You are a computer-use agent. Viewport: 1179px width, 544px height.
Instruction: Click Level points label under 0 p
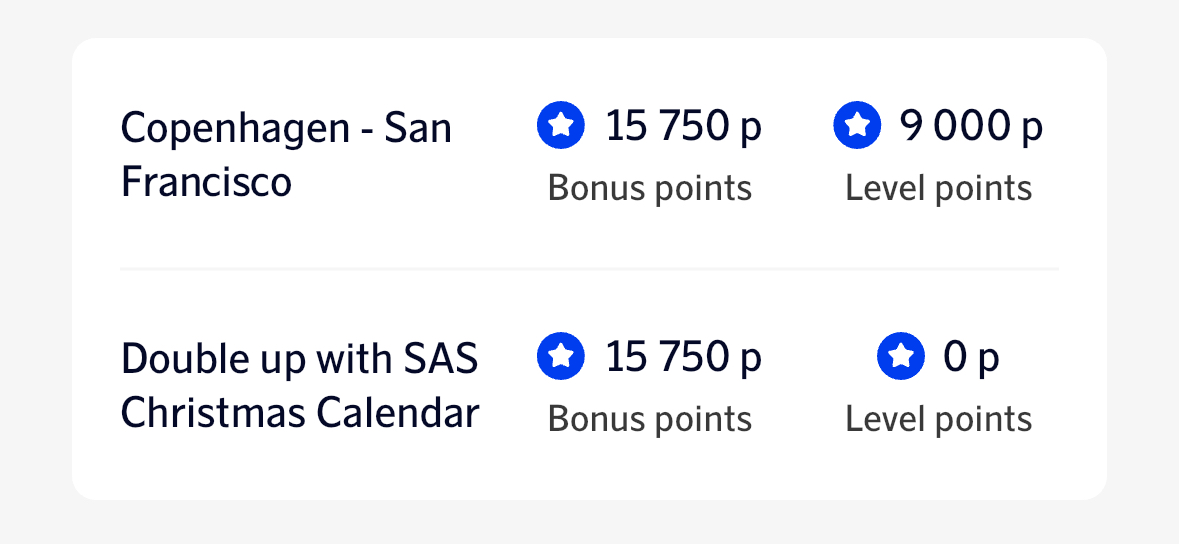pyautogui.click(x=938, y=418)
